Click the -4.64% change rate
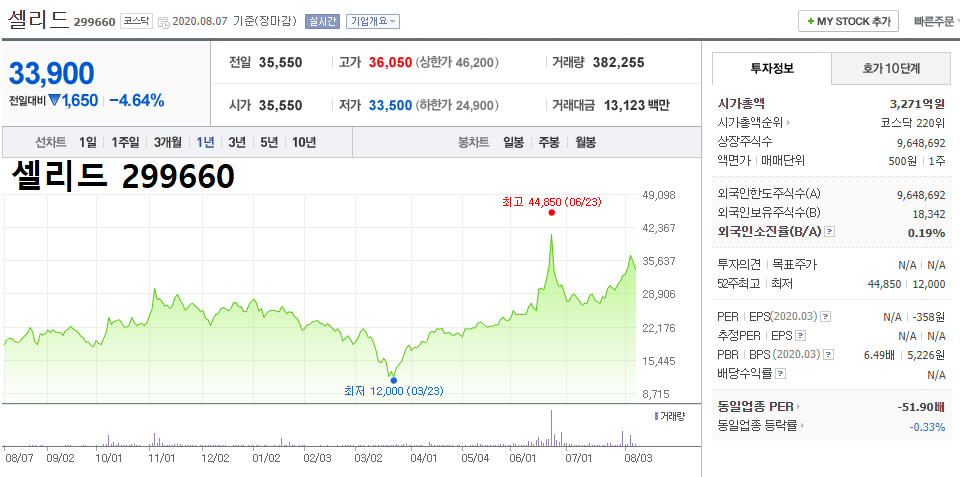This screenshot has height=477, width=960. pyautogui.click(x=137, y=100)
